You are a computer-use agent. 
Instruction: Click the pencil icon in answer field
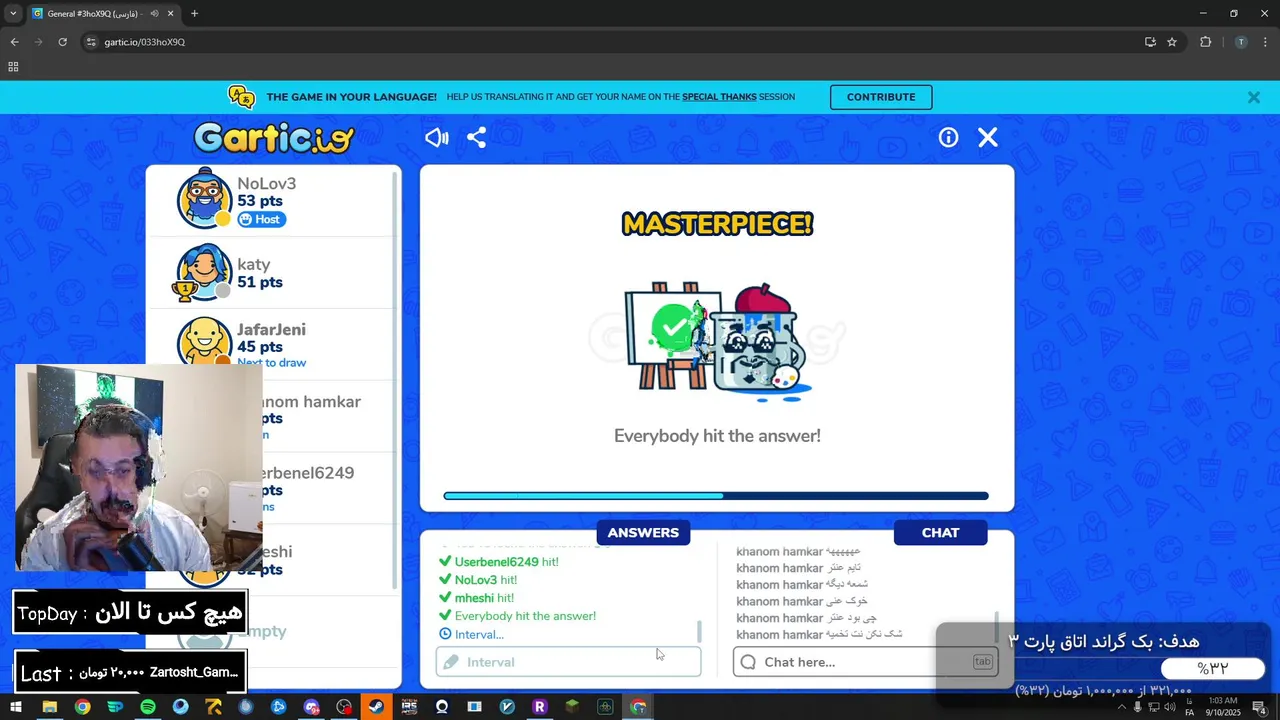point(451,662)
